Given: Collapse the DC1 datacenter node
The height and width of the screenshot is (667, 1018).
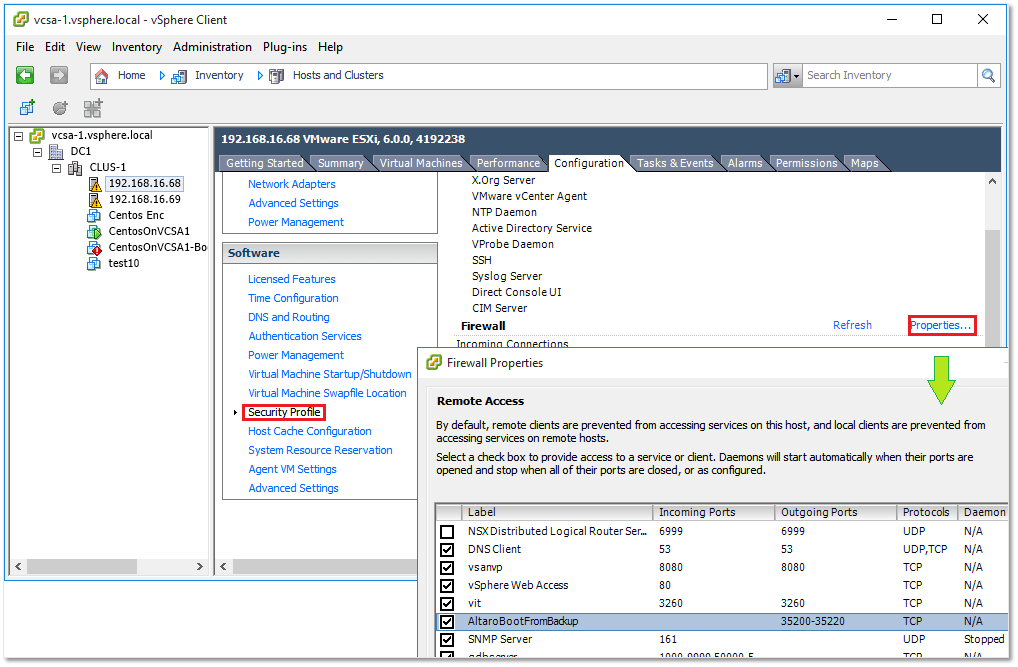Looking at the screenshot, I should [38, 152].
